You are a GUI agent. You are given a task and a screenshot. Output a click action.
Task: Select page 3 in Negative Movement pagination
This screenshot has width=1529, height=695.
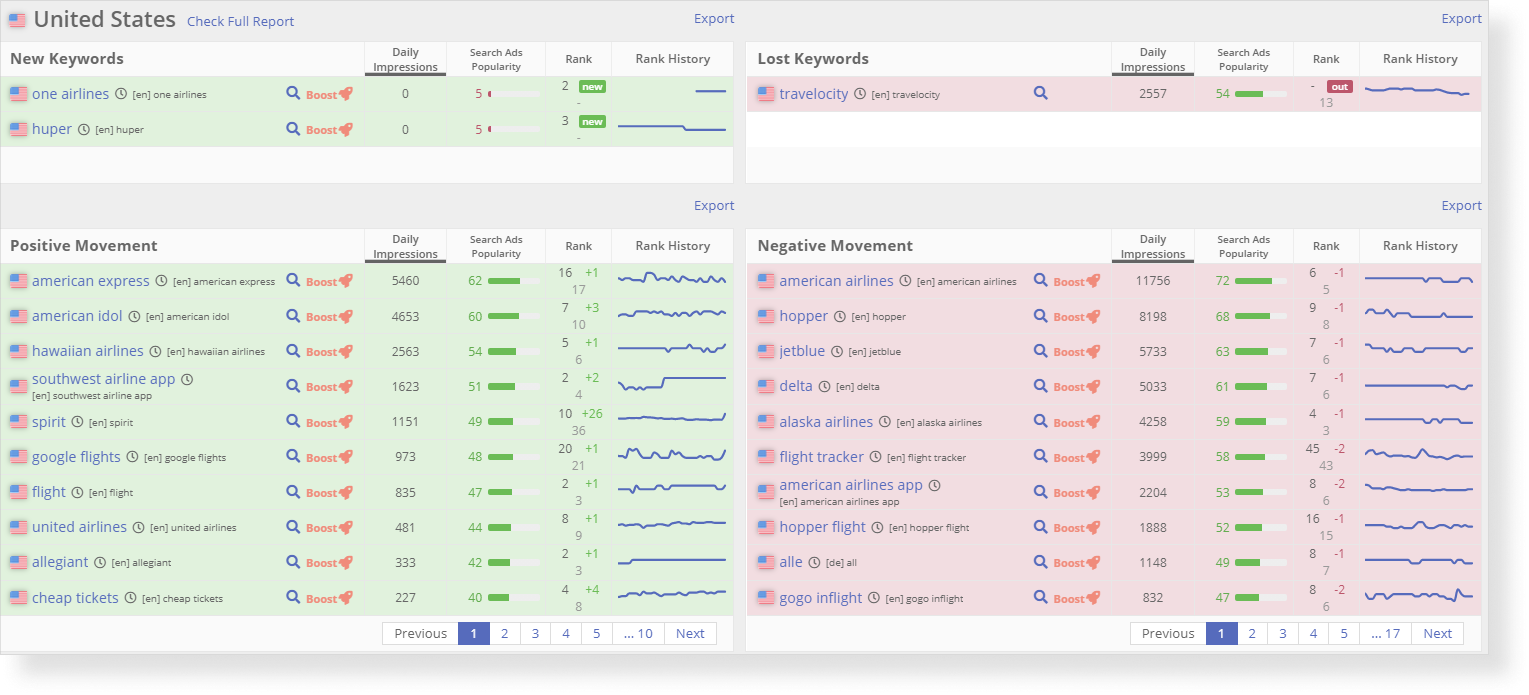point(1283,633)
